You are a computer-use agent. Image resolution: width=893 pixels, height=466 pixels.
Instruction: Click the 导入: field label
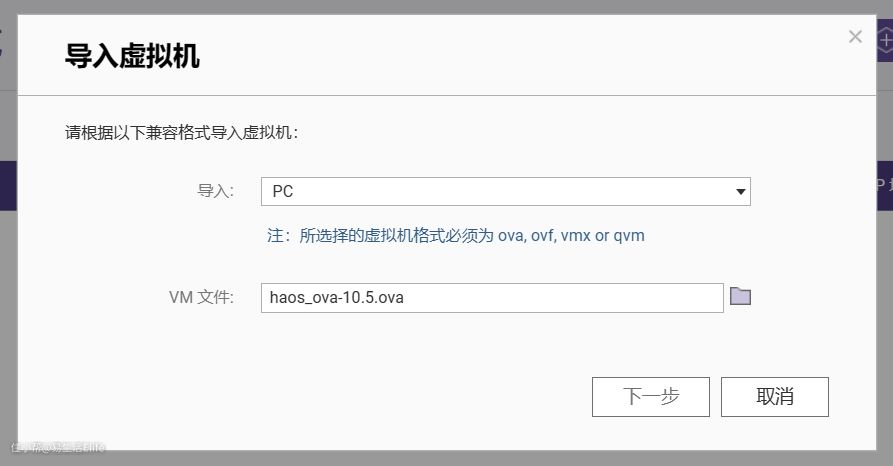215,191
